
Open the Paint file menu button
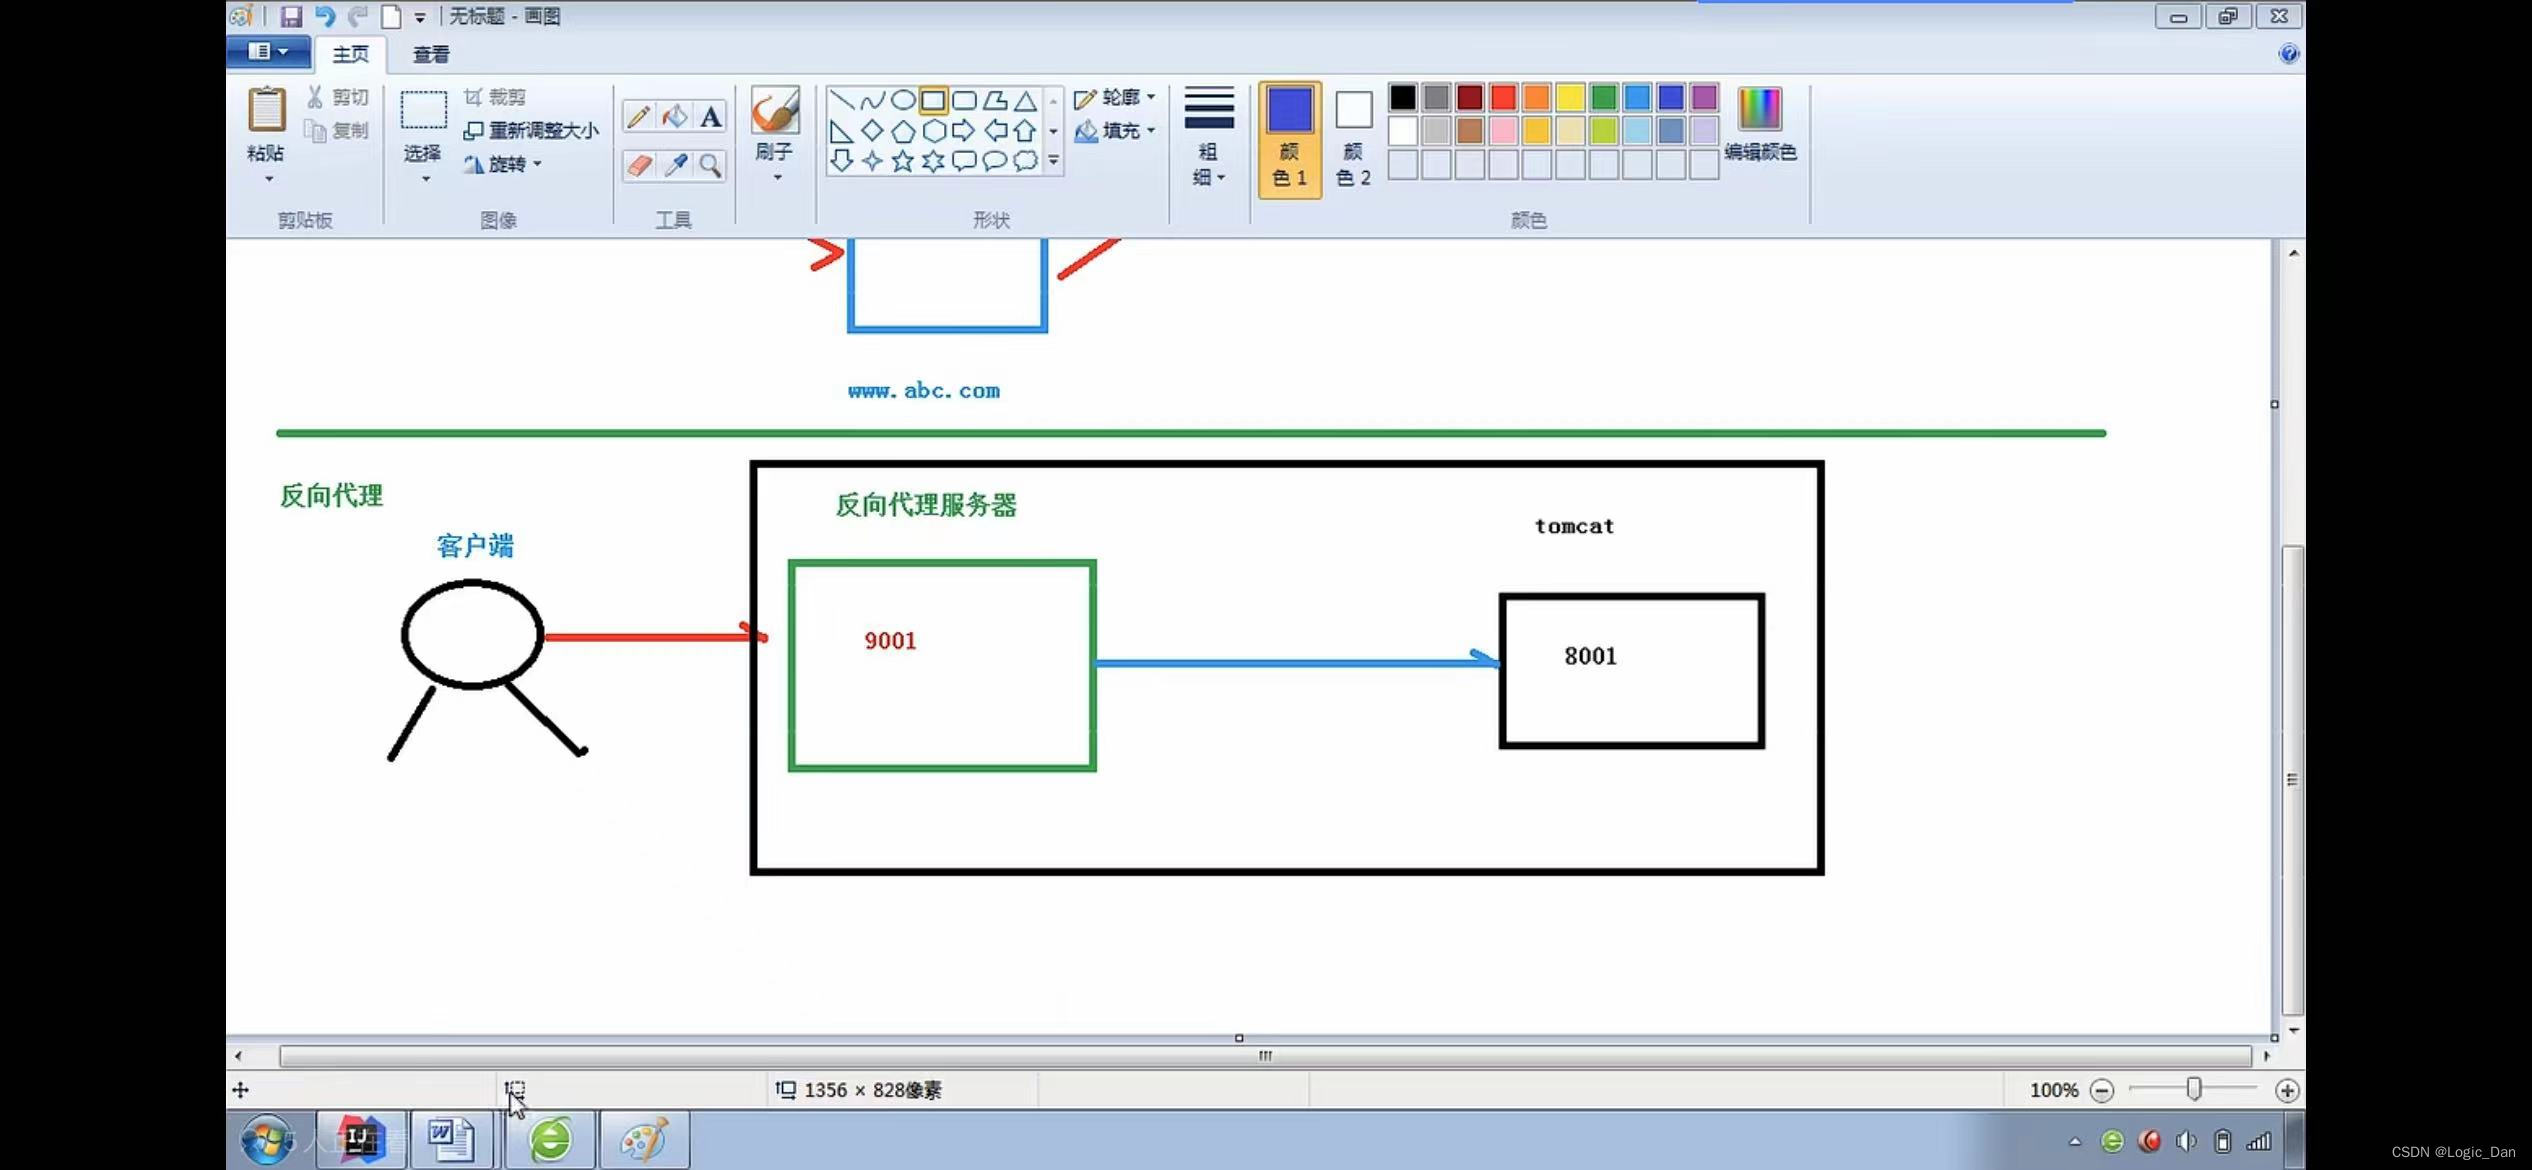click(268, 52)
